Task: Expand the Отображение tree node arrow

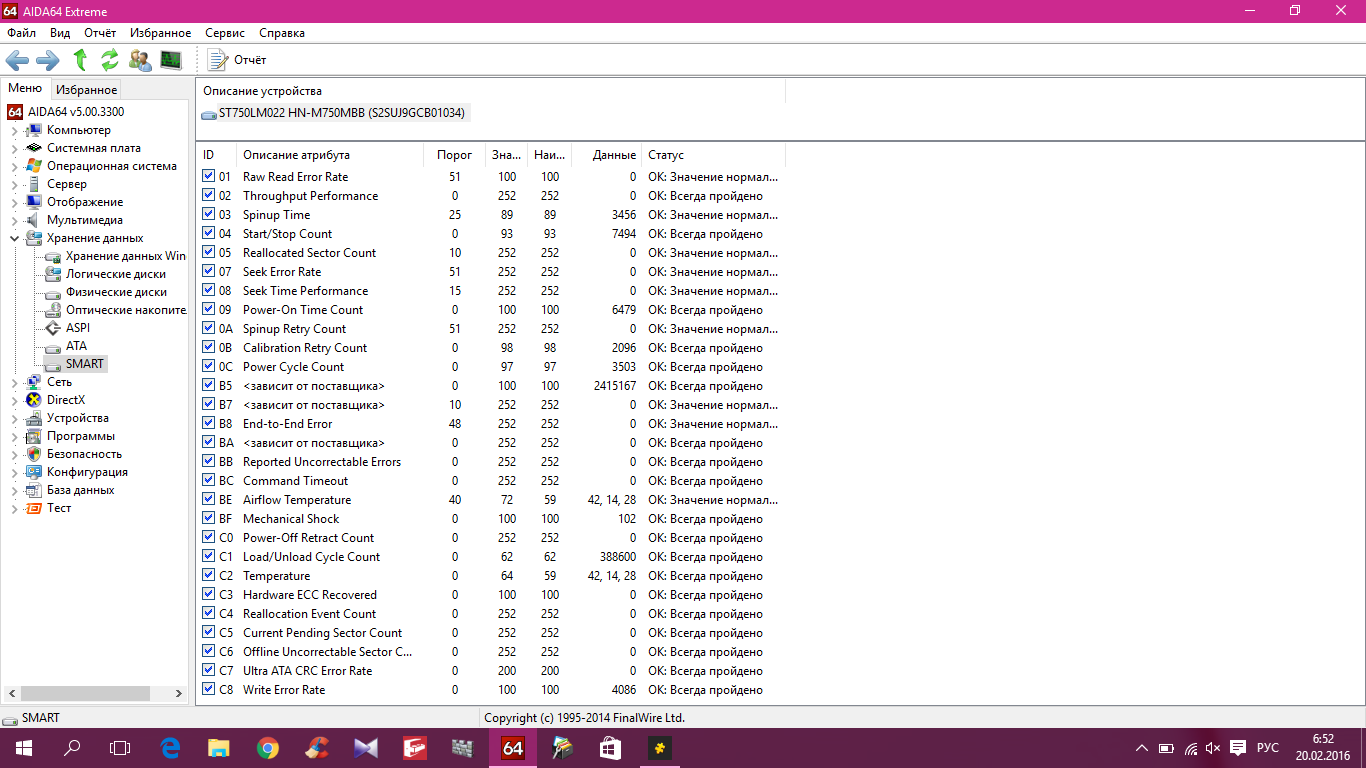Action: 14,202
